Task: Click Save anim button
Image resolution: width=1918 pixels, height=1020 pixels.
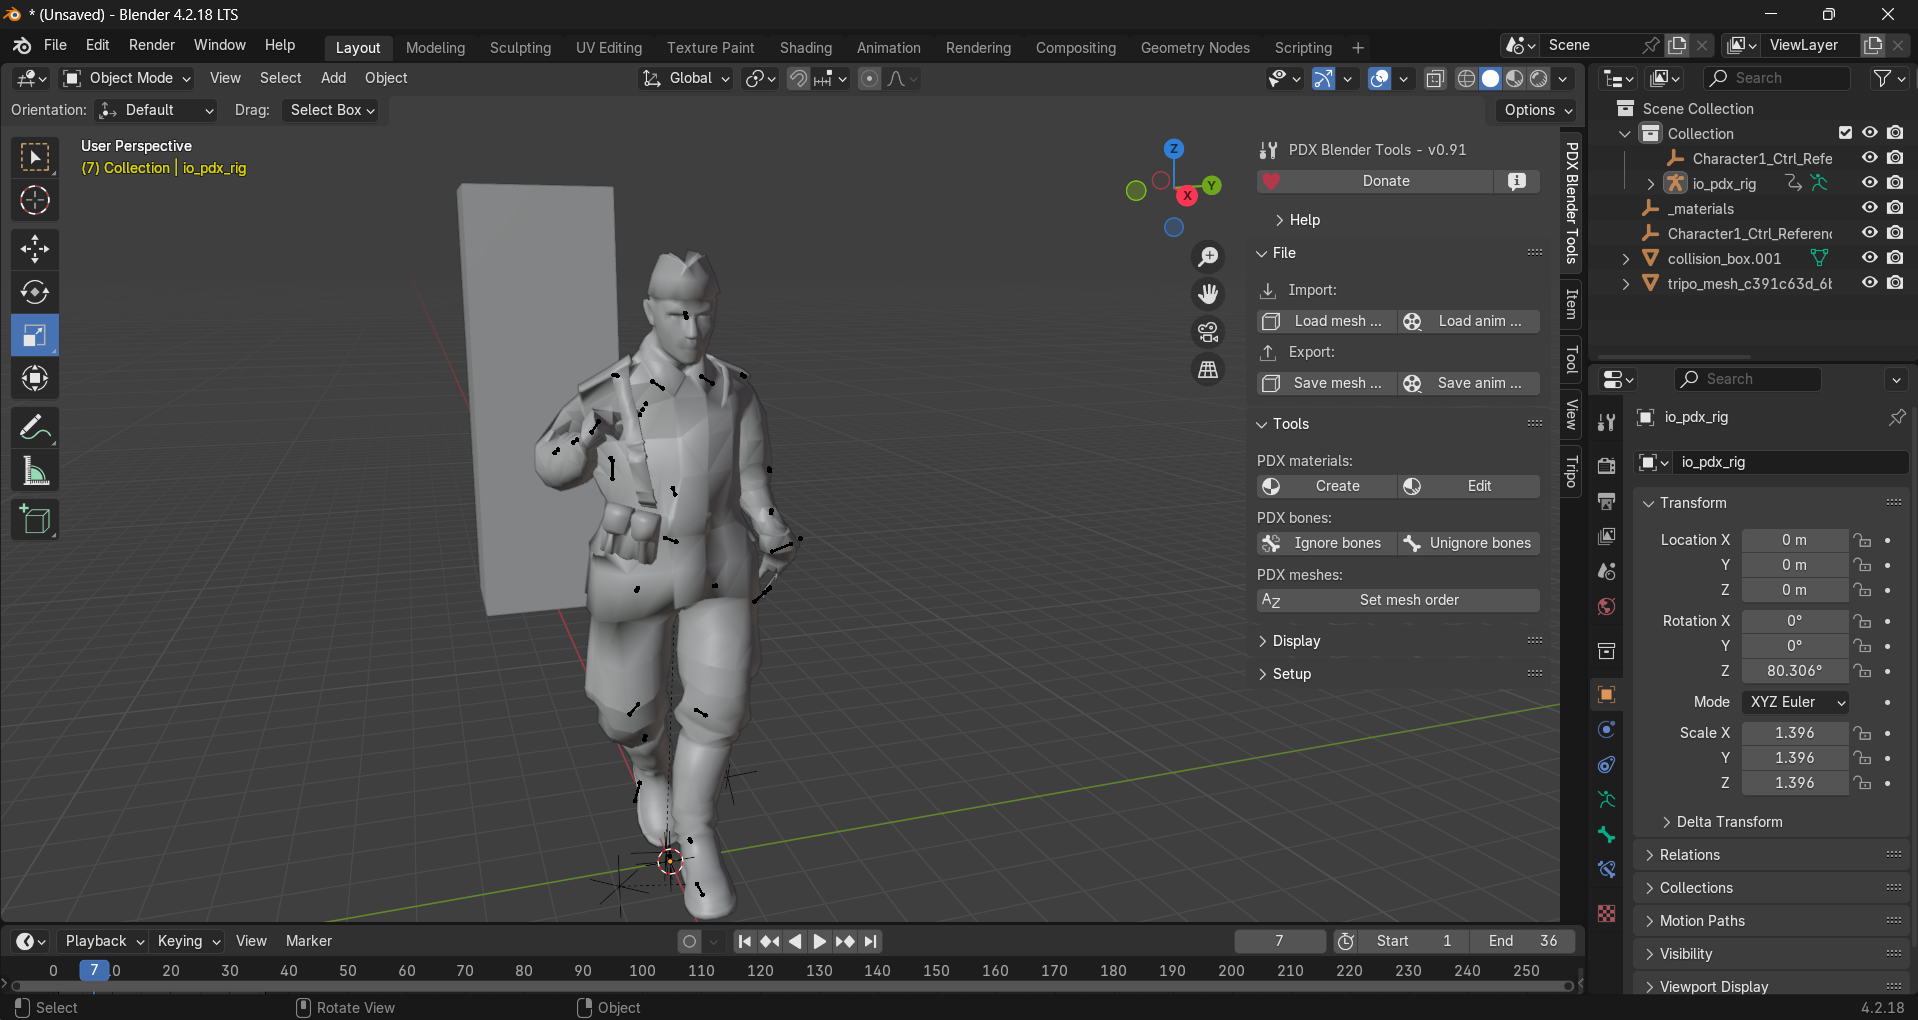Action: pos(1469,383)
